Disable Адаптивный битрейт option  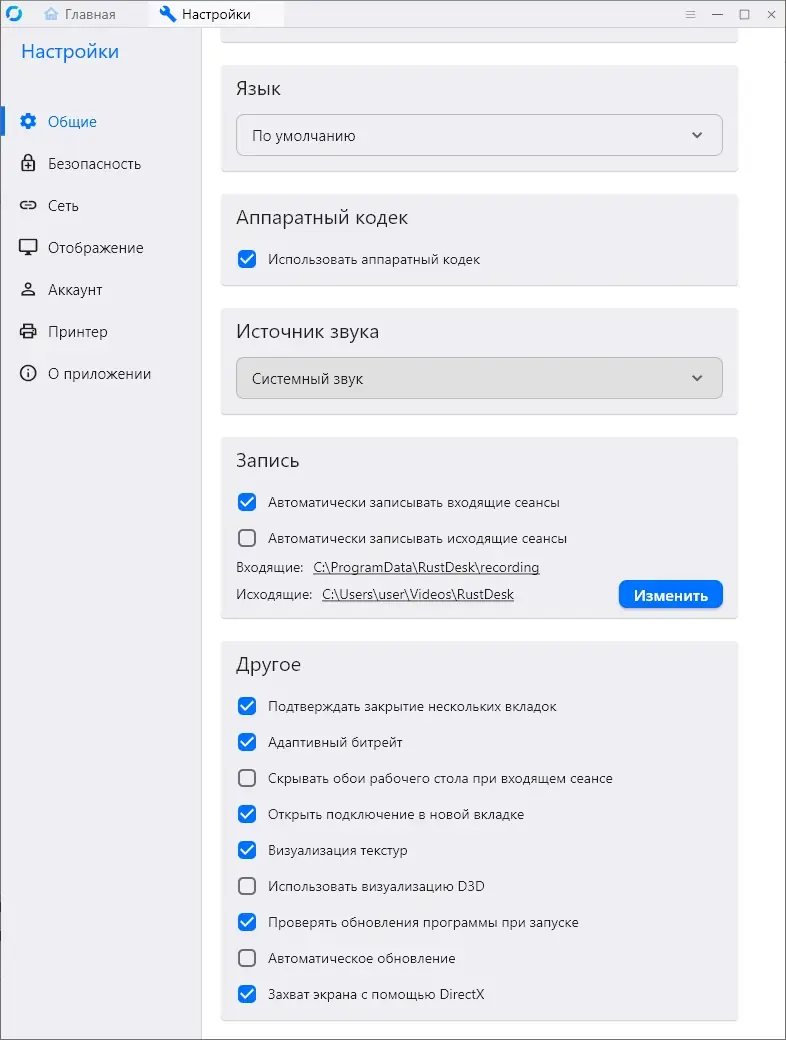click(x=247, y=742)
